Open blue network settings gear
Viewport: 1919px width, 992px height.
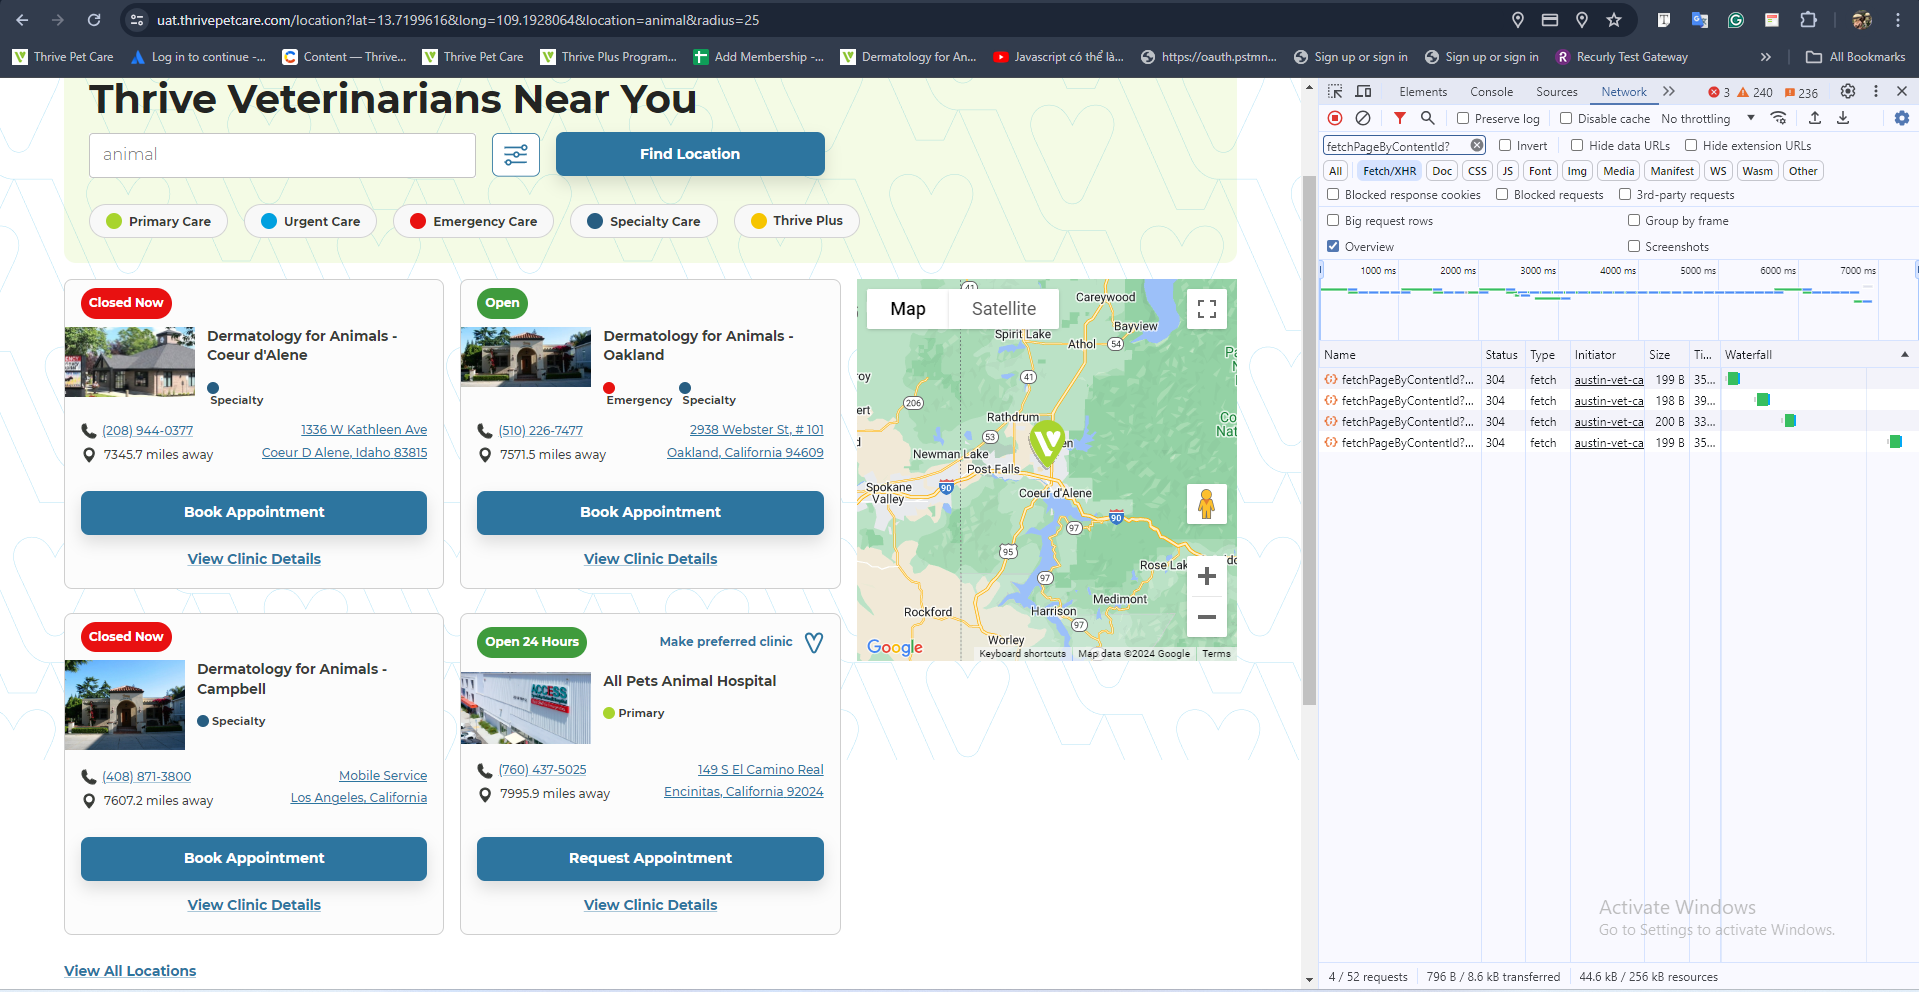click(x=1902, y=118)
